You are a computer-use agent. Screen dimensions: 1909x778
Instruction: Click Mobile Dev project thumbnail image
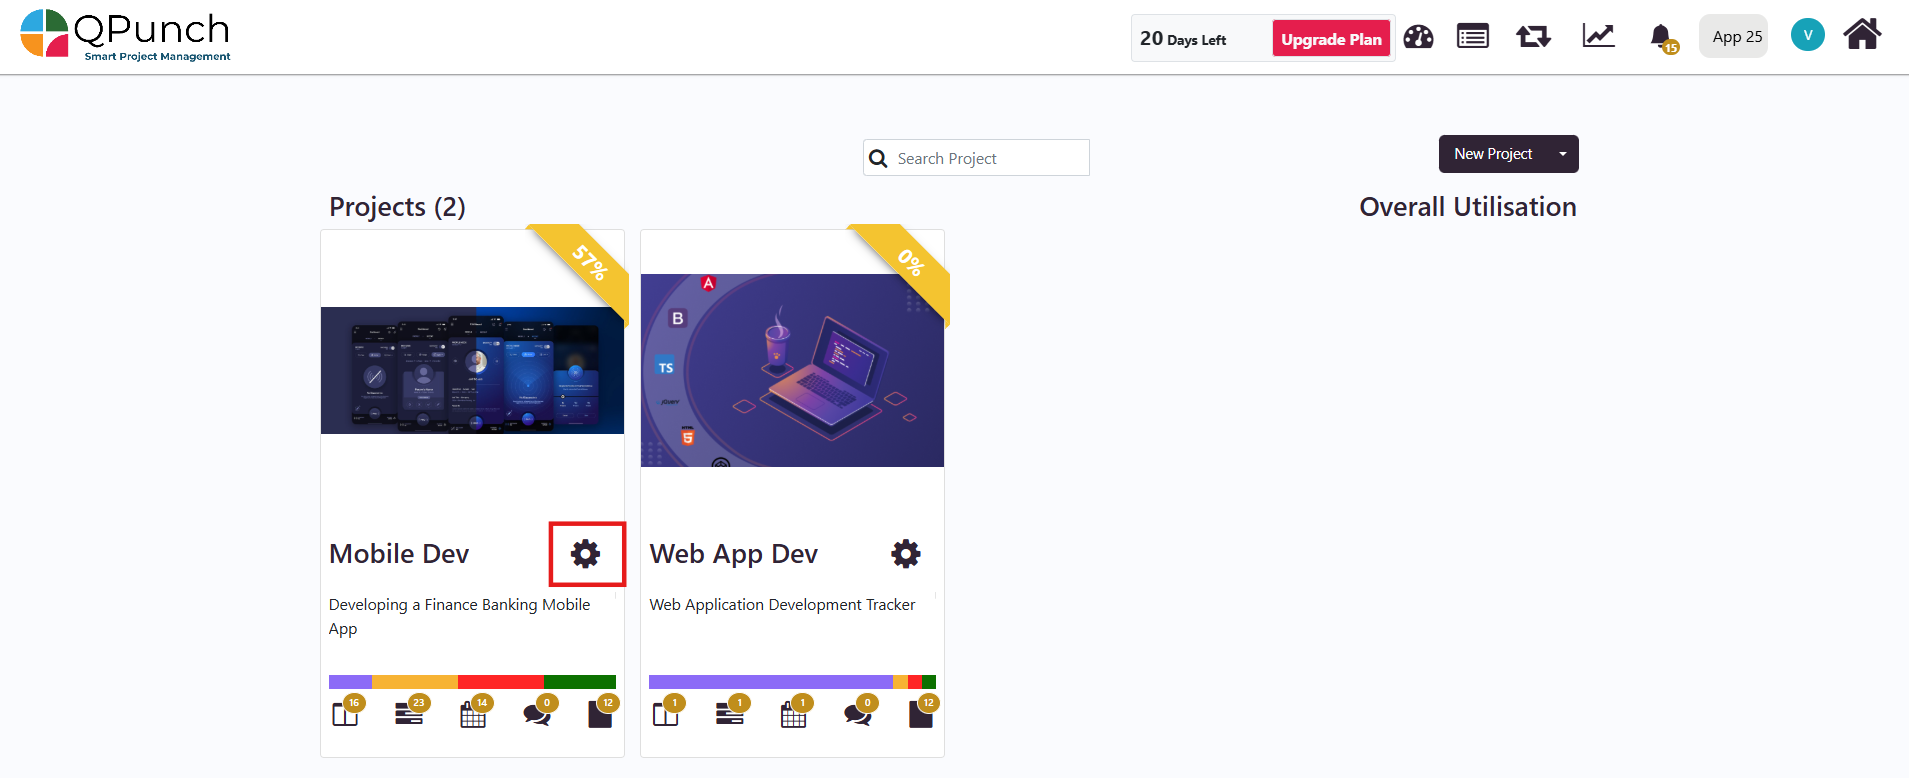click(472, 370)
